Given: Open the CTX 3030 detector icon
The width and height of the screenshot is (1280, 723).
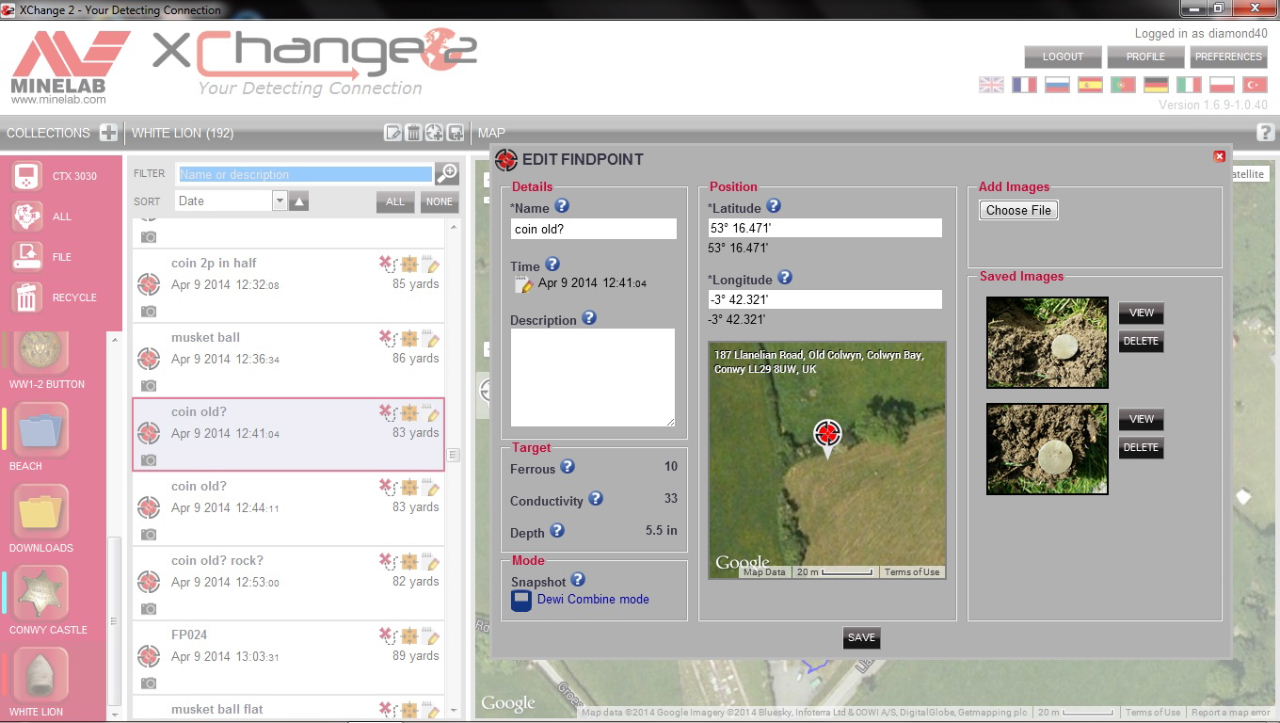Looking at the screenshot, I should point(27,176).
